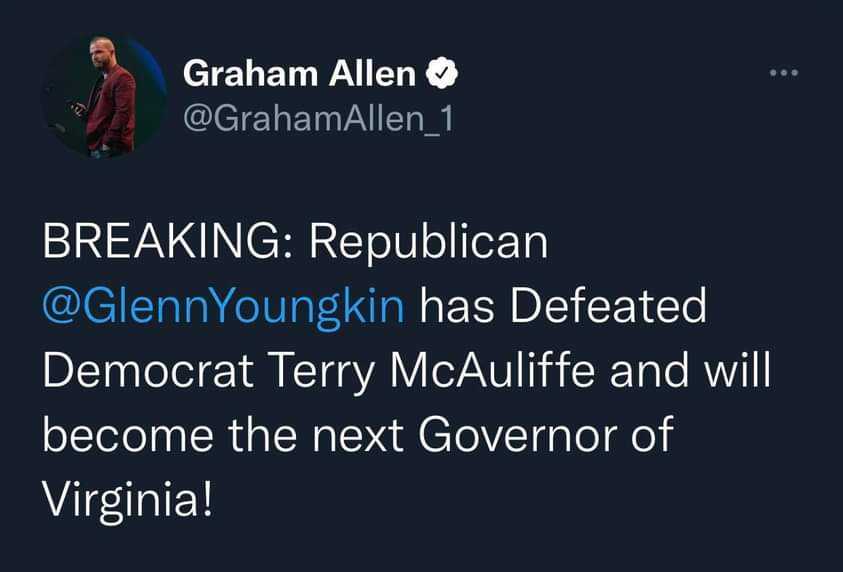Open the three-dot more options menu
The image size is (843, 572).
pyautogui.click(x=784, y=73)
